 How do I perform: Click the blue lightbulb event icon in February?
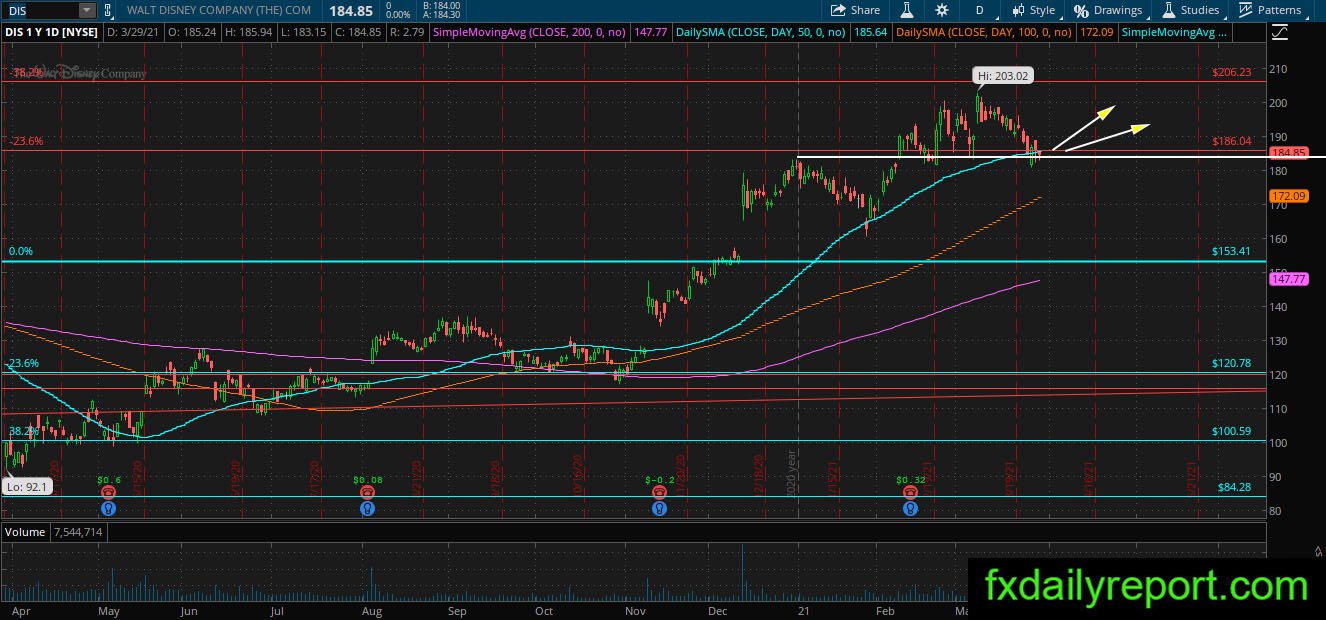pos(910,508)
